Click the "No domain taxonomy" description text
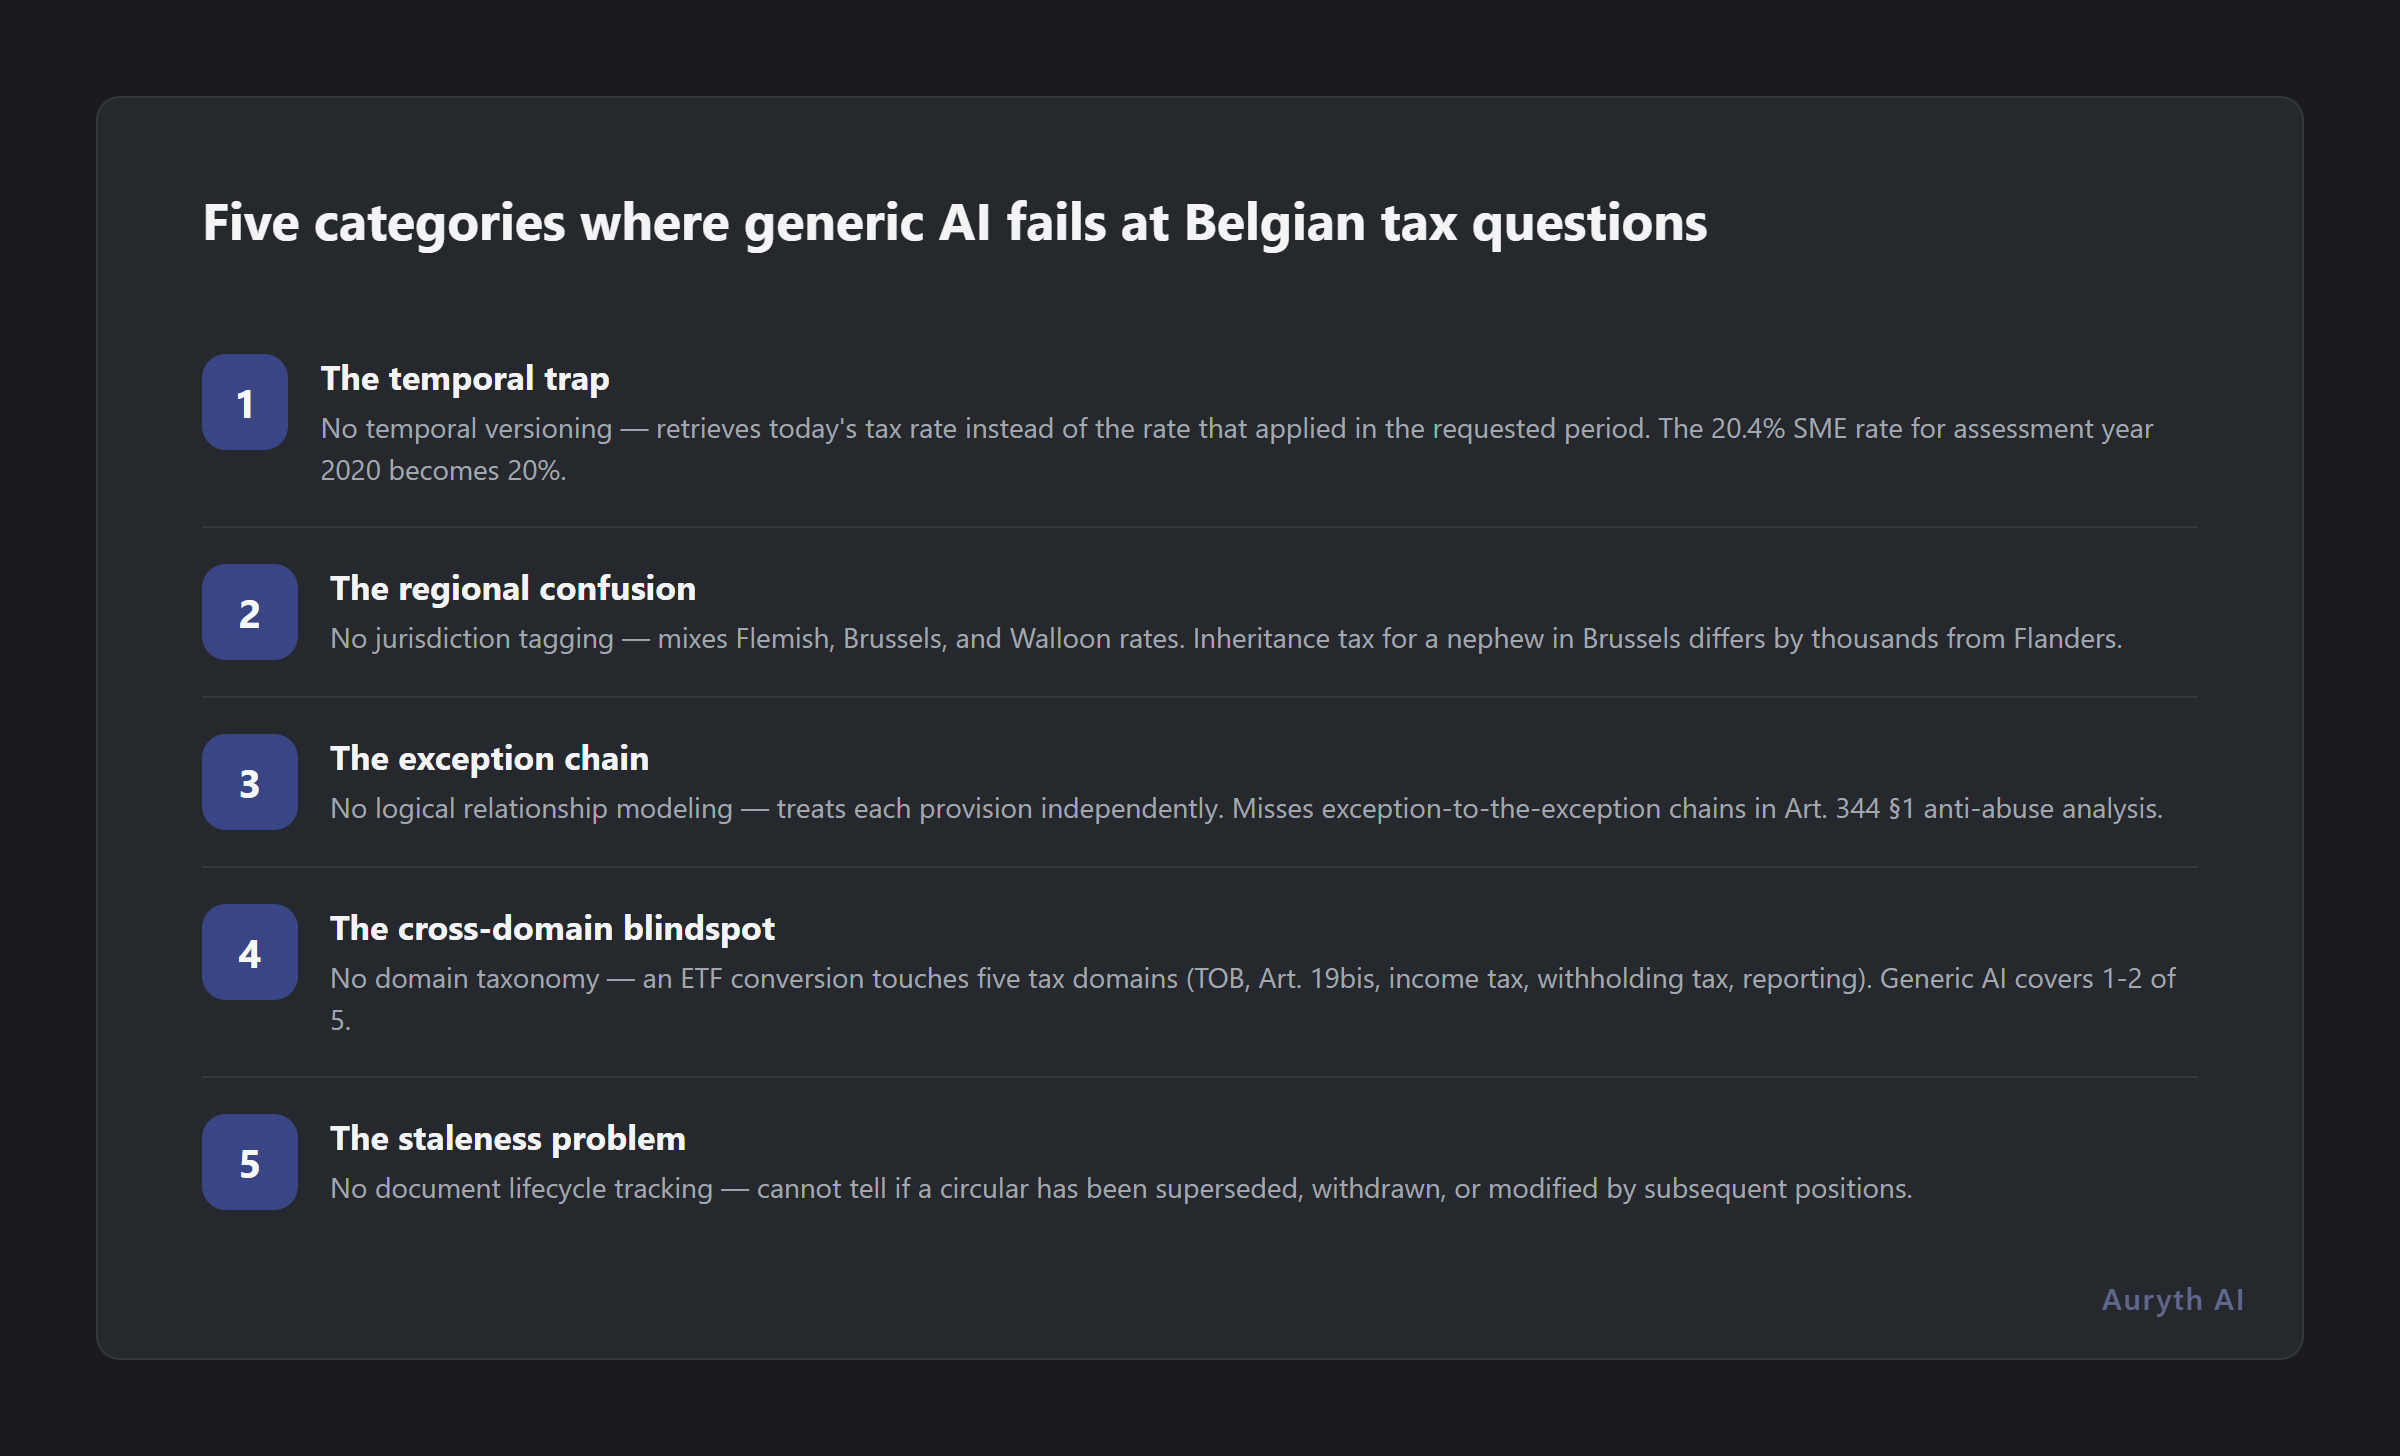 pyautogui.click(x=464, y=979)
